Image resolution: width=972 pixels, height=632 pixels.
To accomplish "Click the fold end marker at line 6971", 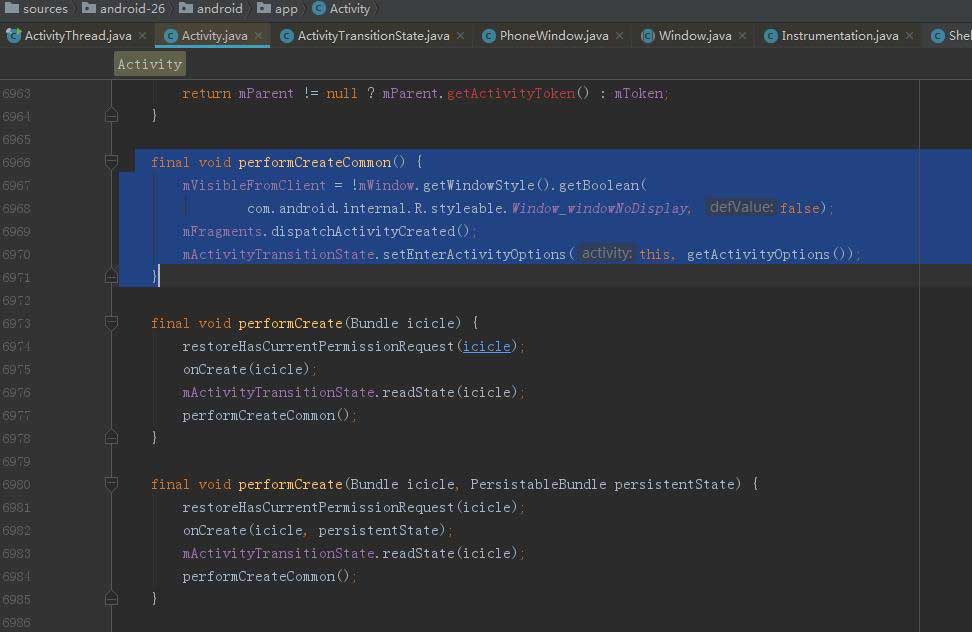I will click(112, 276).
